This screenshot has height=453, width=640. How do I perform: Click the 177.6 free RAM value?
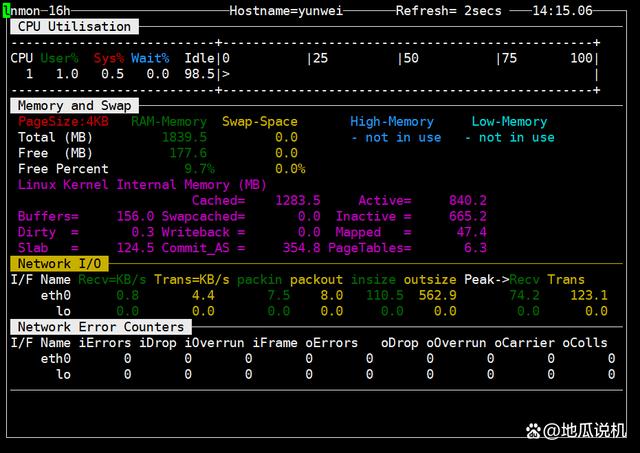tap(188, 153)
